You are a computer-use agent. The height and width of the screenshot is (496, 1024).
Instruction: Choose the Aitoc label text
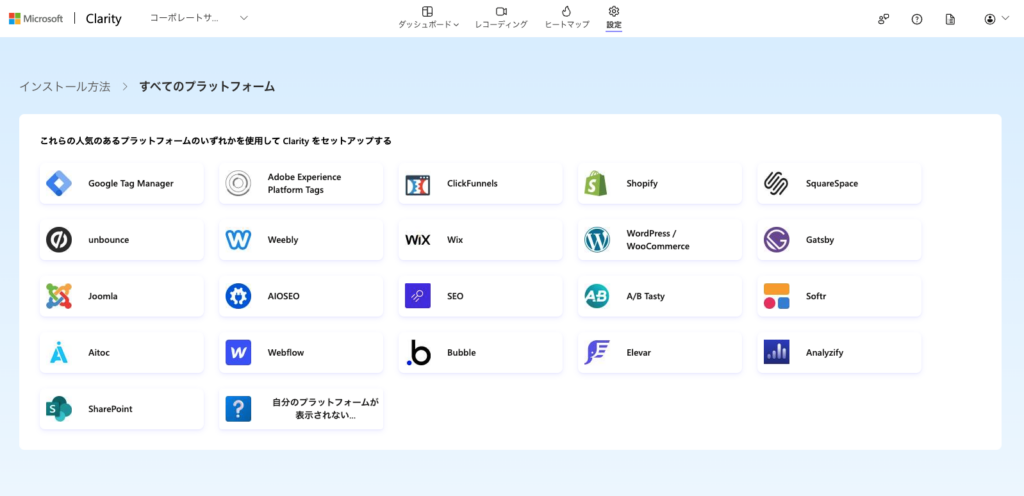point(99,352)
